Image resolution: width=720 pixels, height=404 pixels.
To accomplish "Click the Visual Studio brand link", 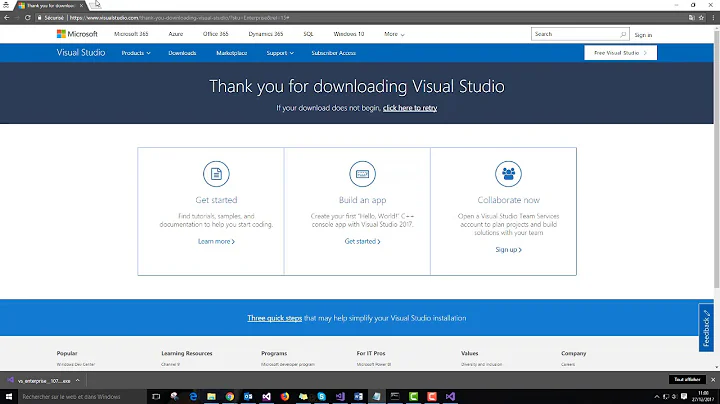I will [81, 52].
